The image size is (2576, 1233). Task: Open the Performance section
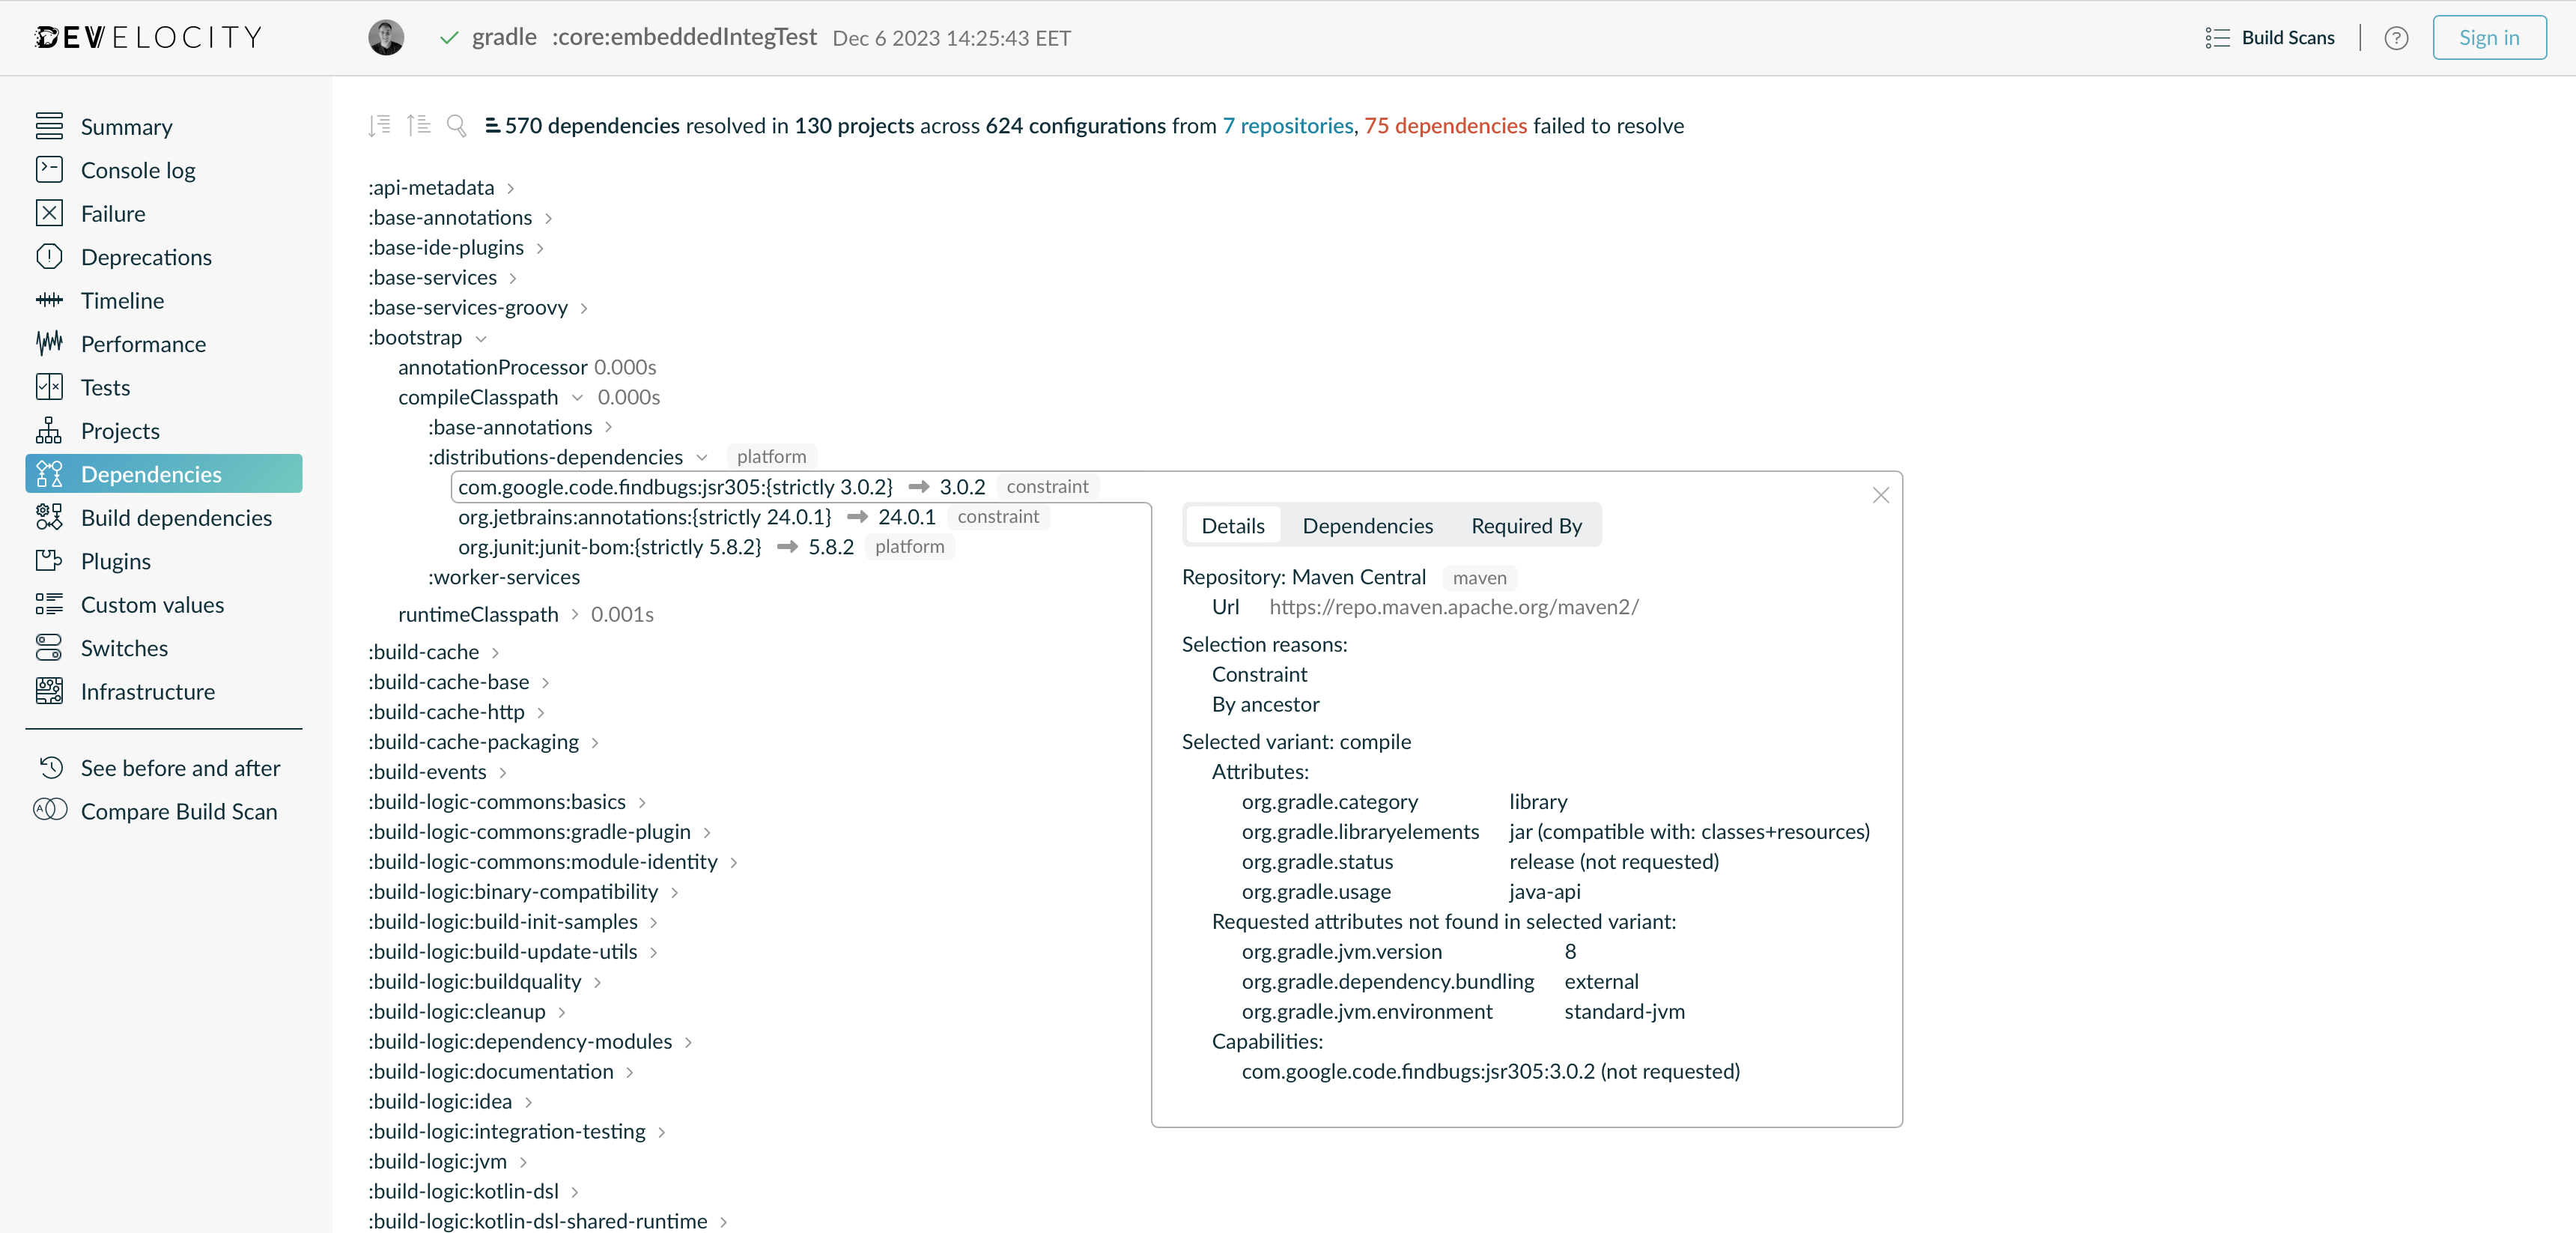coord(143,344)
